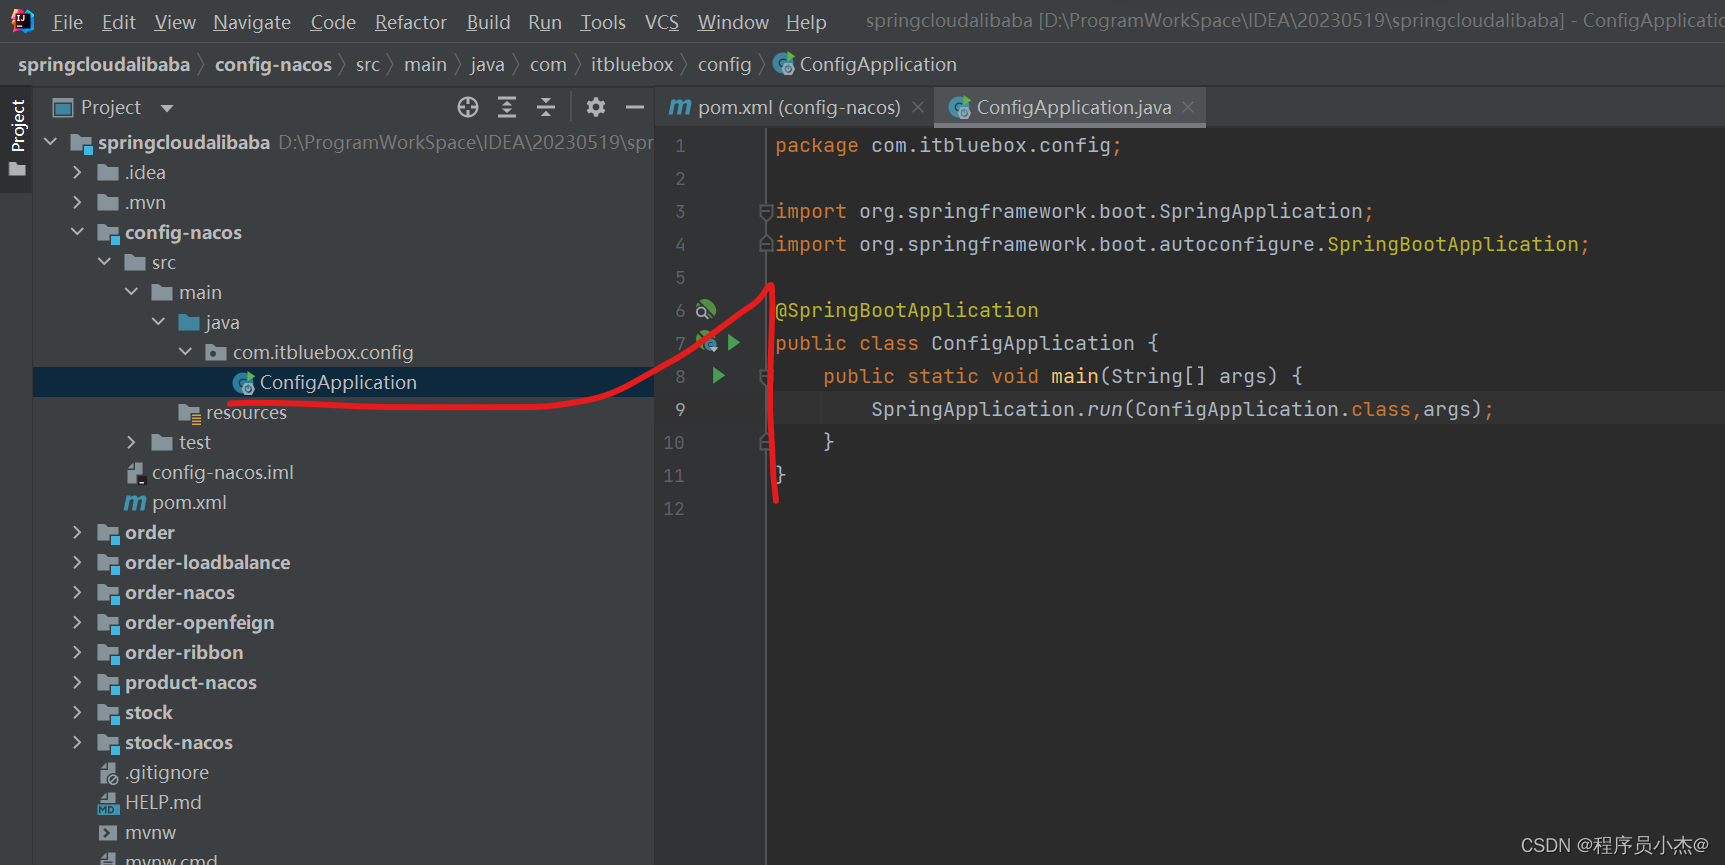Open the Run menu
This screenshot has width=1725, height=865.
click(545, 22)
